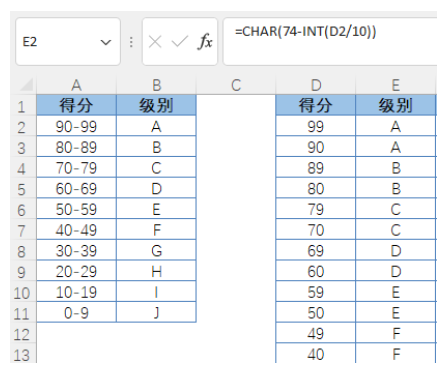The width and height of the screenshot is (439, 371).
Task: Select column A header
Action: tap(76, 85)
